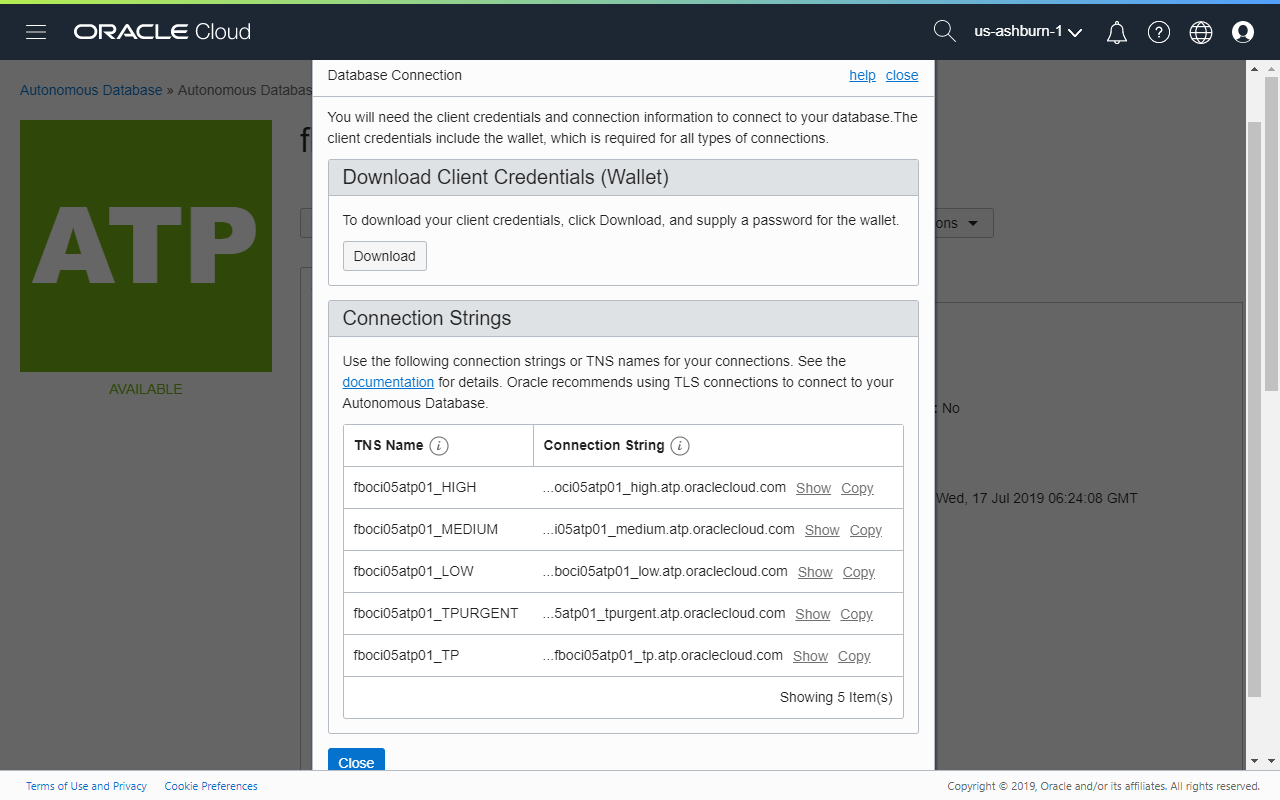
Task: Click the Download wallet button
Action: (x=385, y=256)
